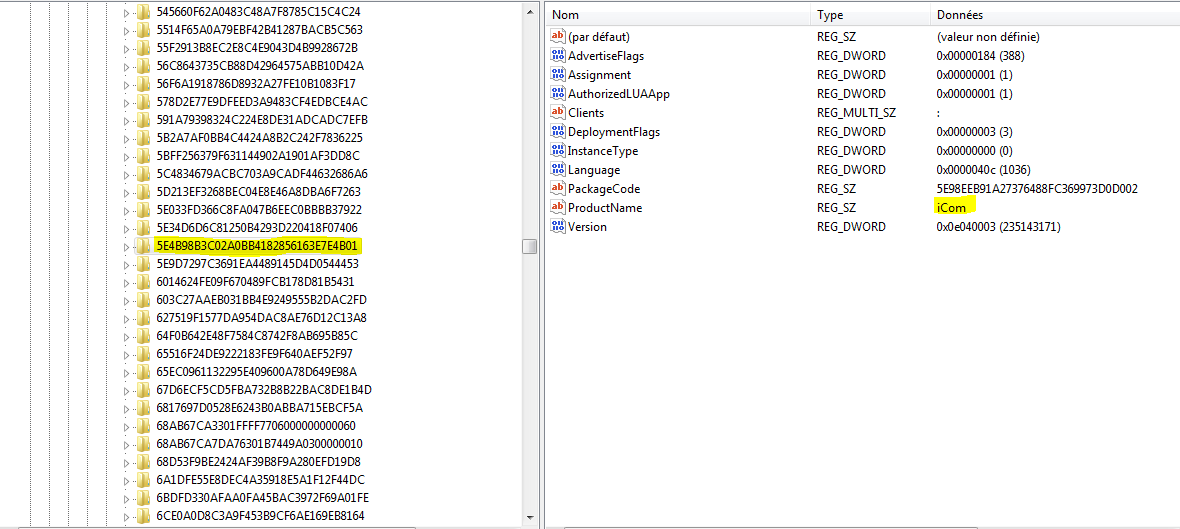Expand the 545660F62A0483C48A7F8785C15C4C24 key

pyautogui.click(x=127, y=12)
